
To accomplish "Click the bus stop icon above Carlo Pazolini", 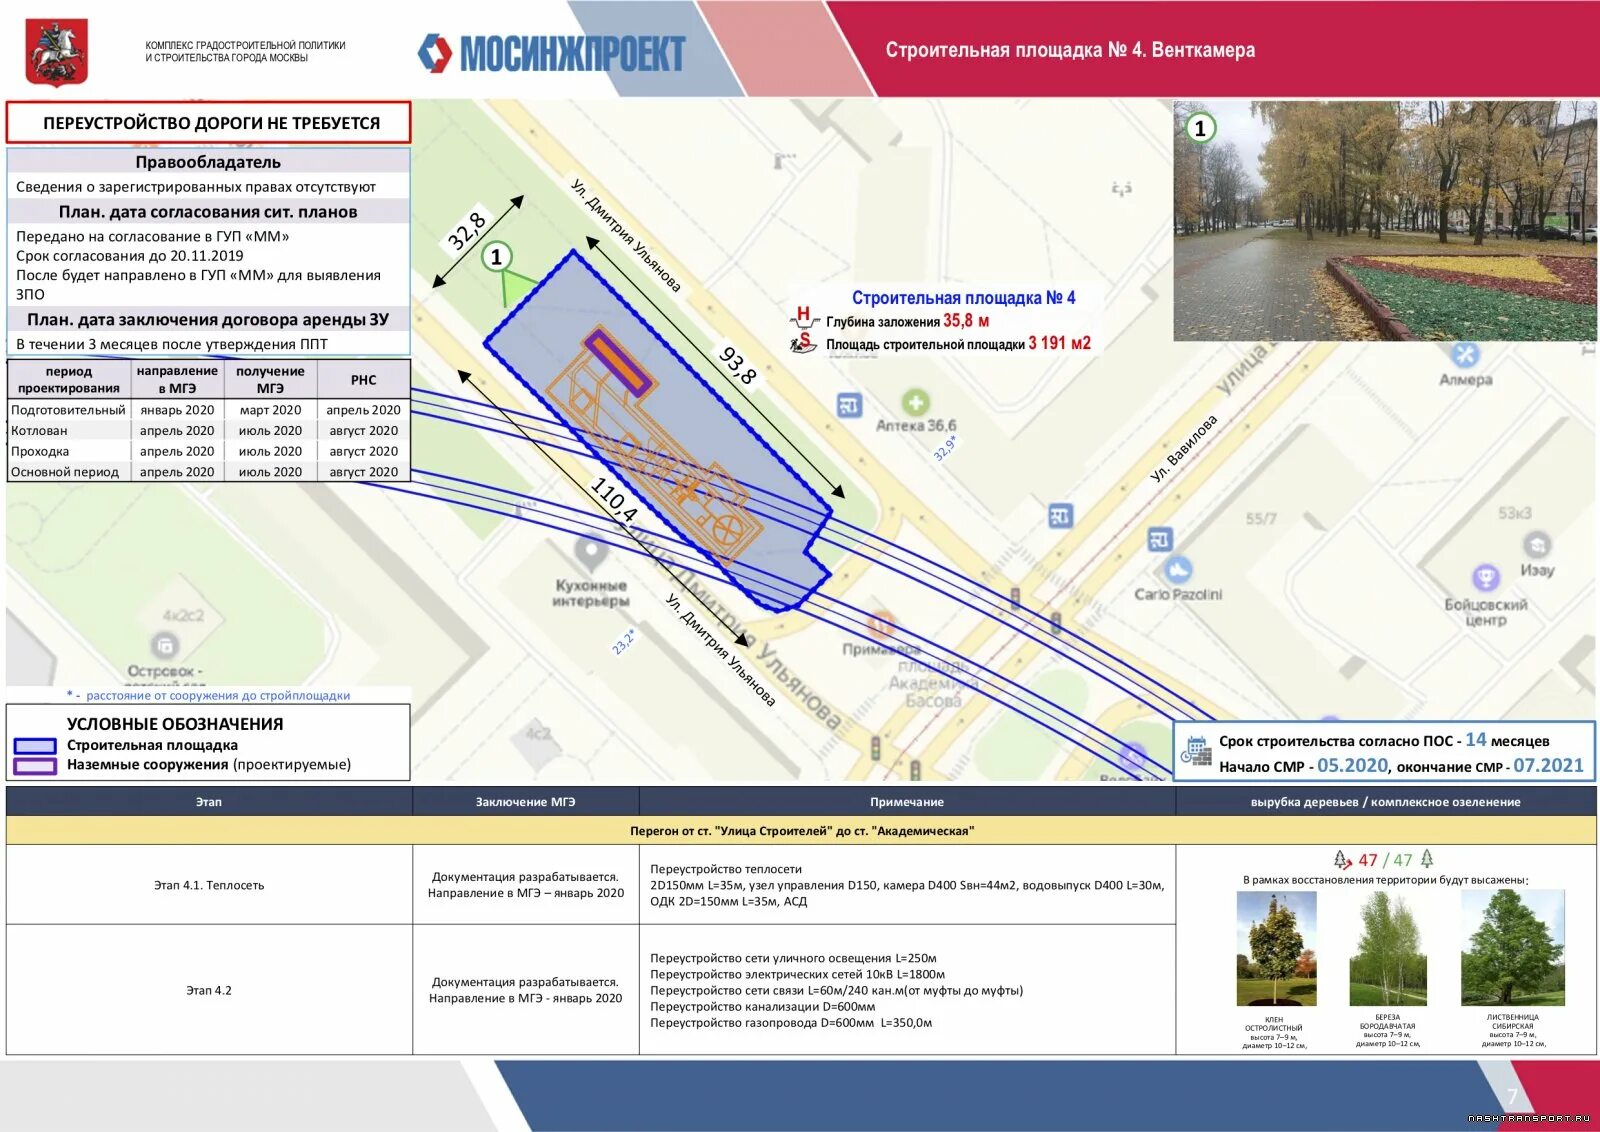I will click(x=1160, y=540).
